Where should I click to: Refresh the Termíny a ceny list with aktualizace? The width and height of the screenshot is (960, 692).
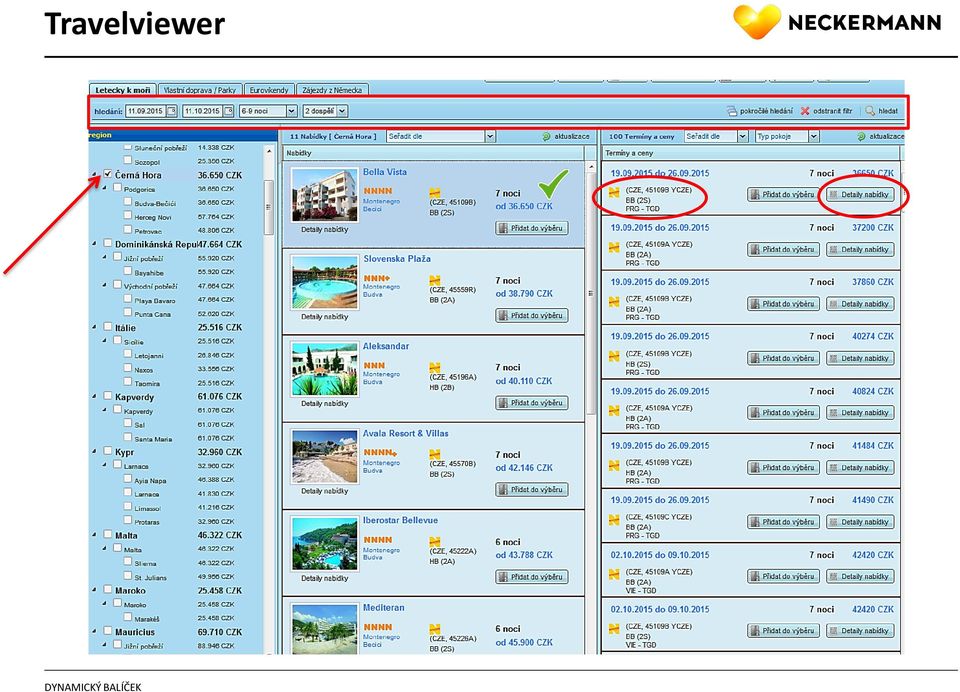pos(880,137)
